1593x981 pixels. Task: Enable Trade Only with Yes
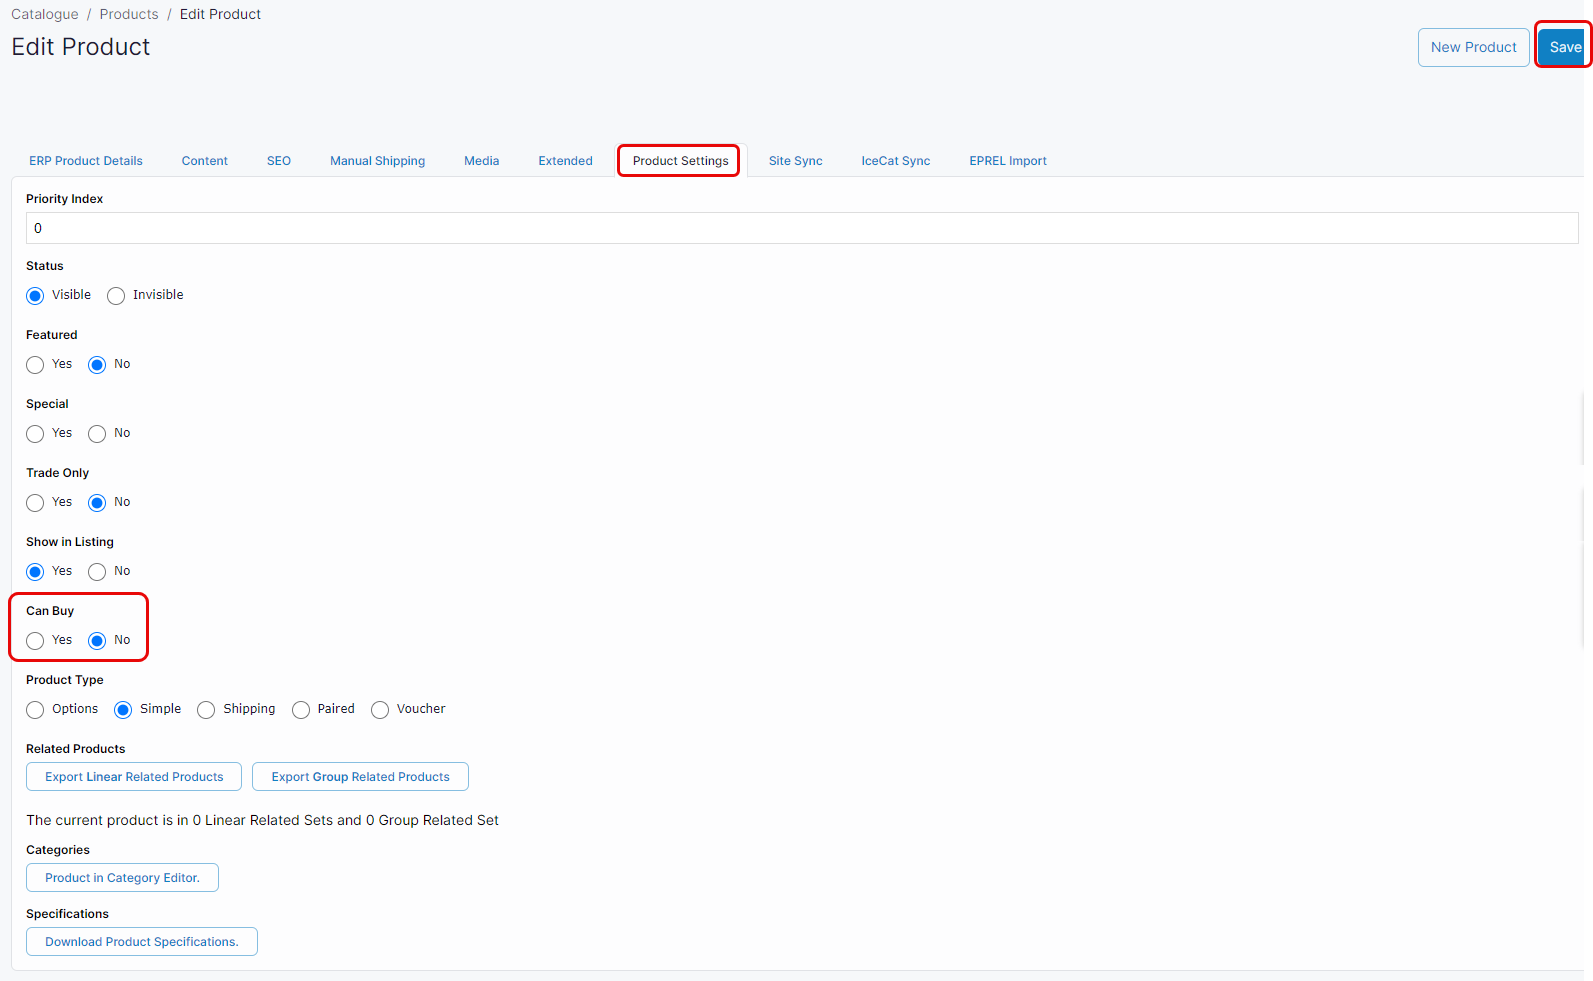coord(36,503)
